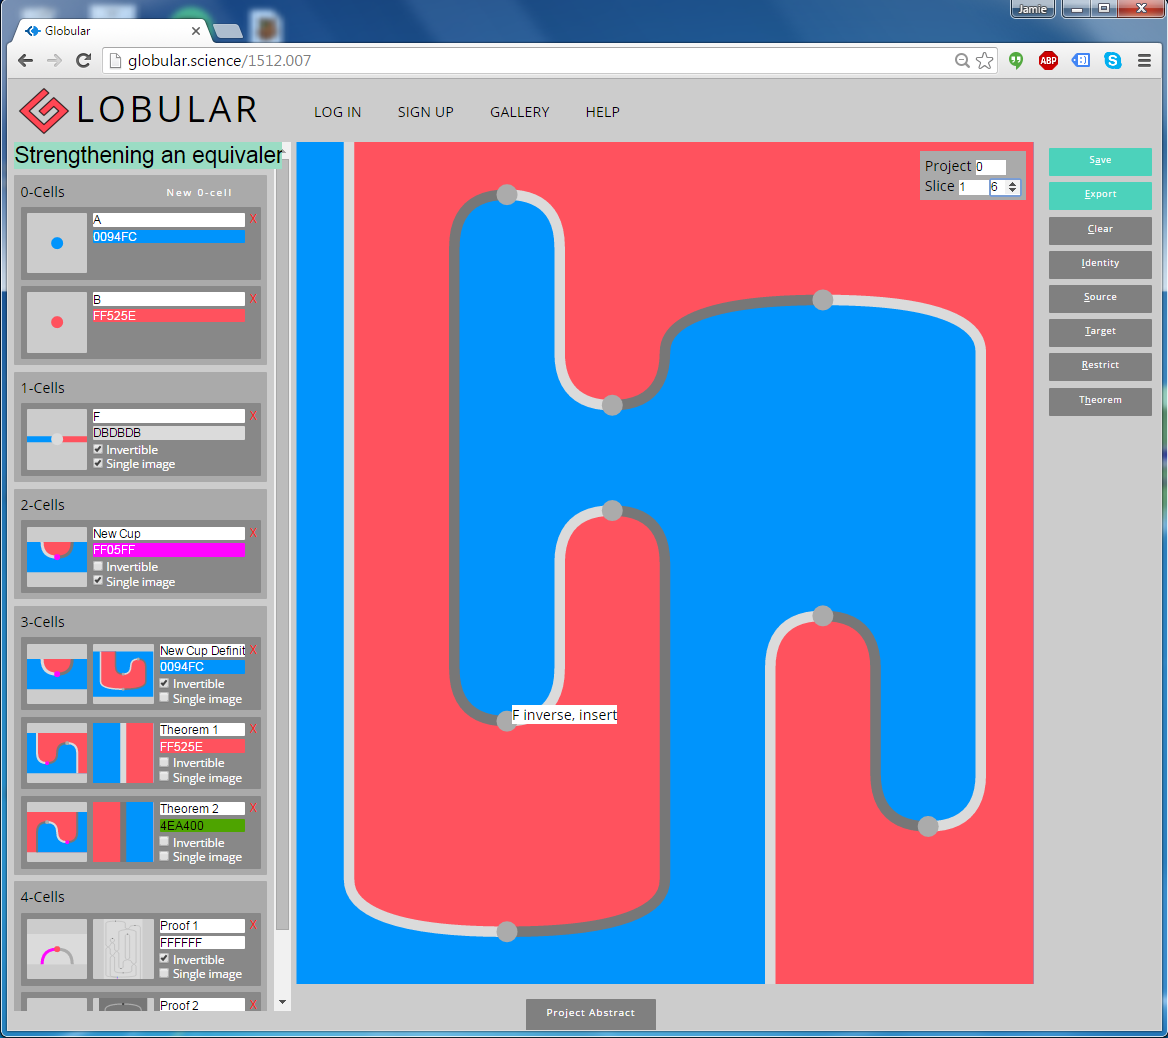Increase the Slice value using the spinner arrow
The height and width of the screenshot is (1038, 1168).
1013,183
